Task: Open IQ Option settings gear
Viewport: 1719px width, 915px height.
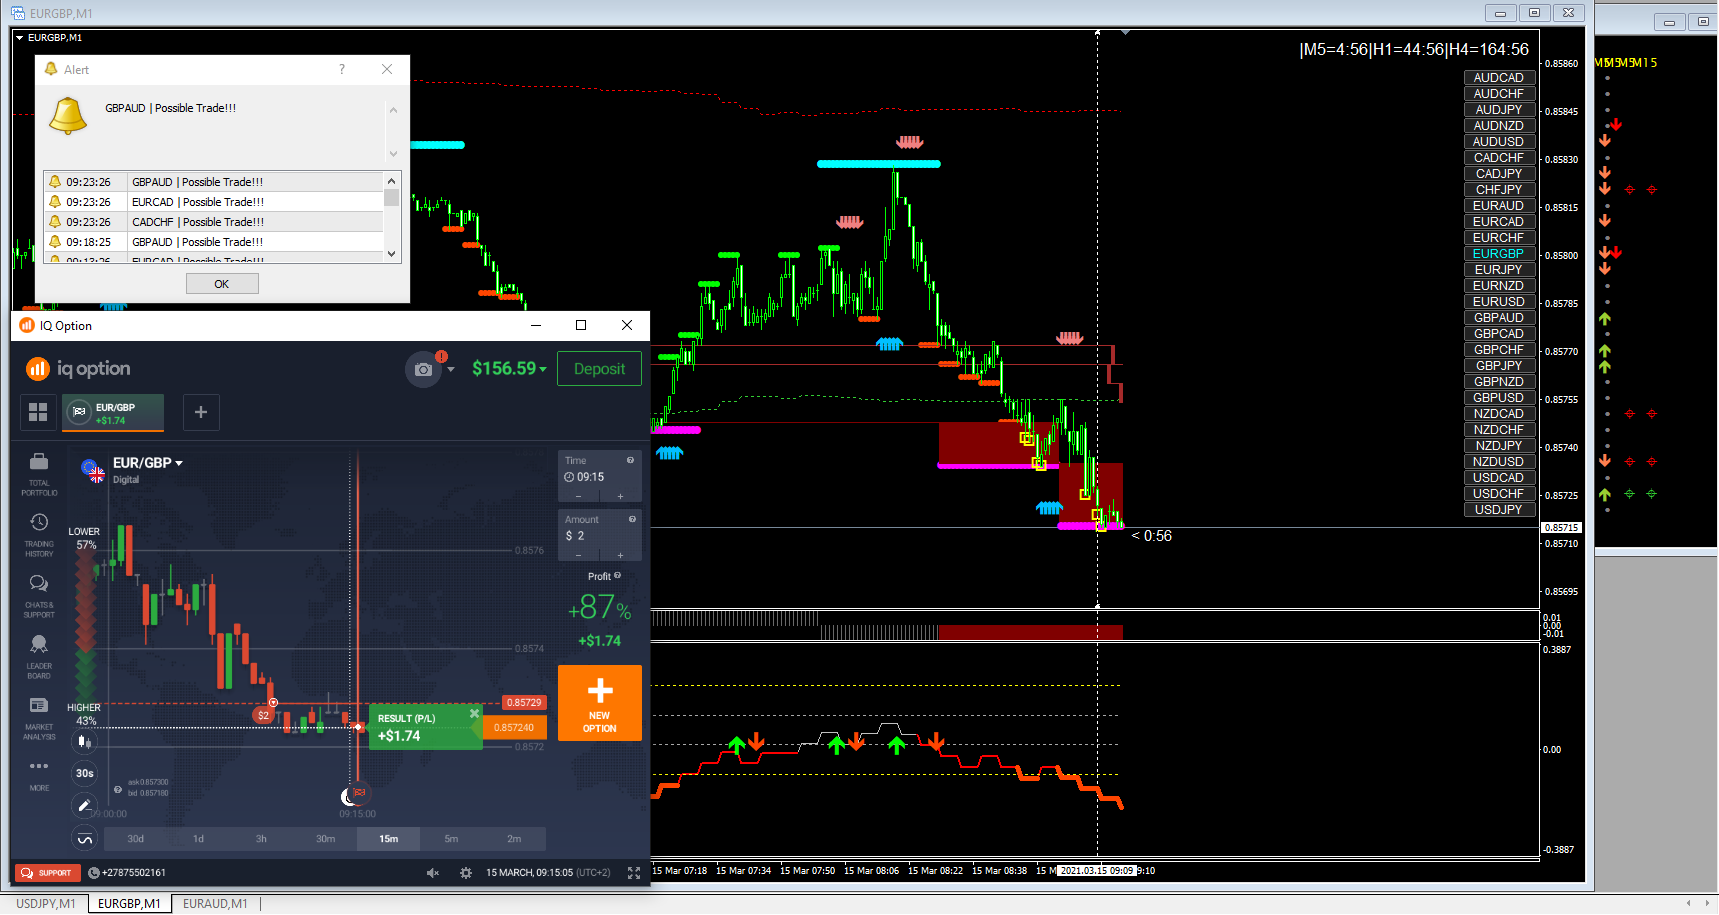Action: click(466, 873)
